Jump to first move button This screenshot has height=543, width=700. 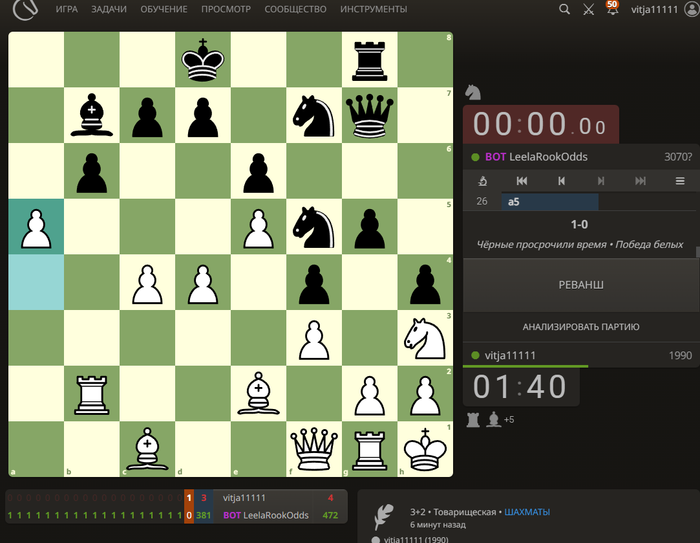pos(522,181)
